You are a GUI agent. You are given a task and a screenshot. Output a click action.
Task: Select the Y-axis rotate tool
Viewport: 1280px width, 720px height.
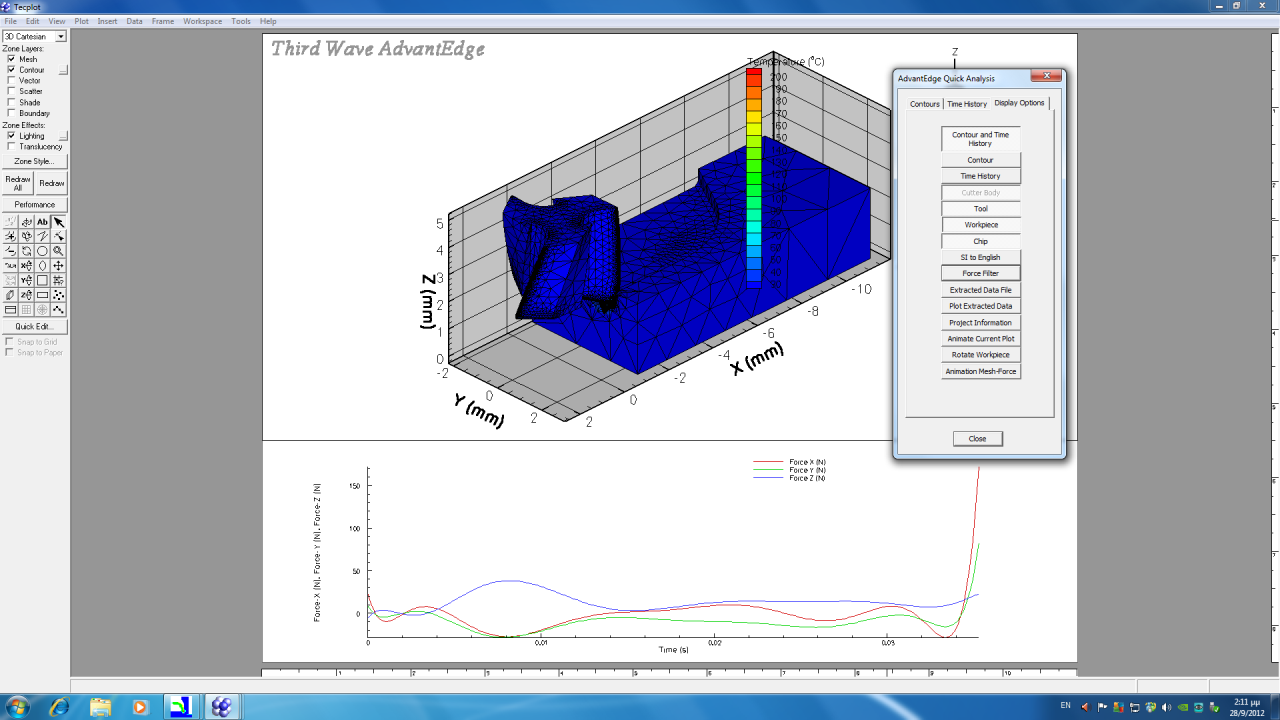26,280
